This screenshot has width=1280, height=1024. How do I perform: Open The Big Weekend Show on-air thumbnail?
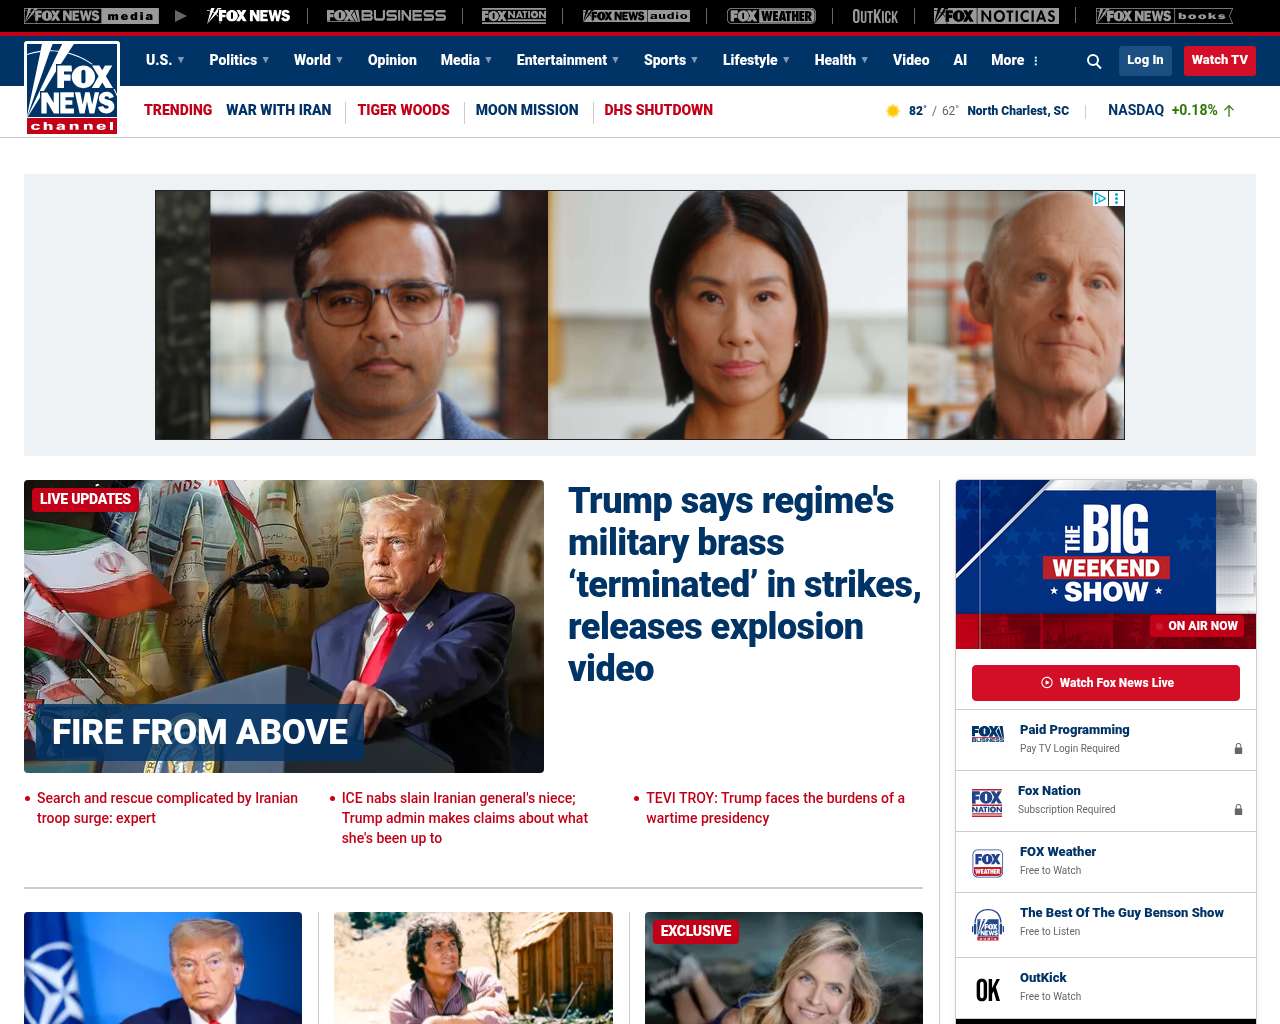1106,564
